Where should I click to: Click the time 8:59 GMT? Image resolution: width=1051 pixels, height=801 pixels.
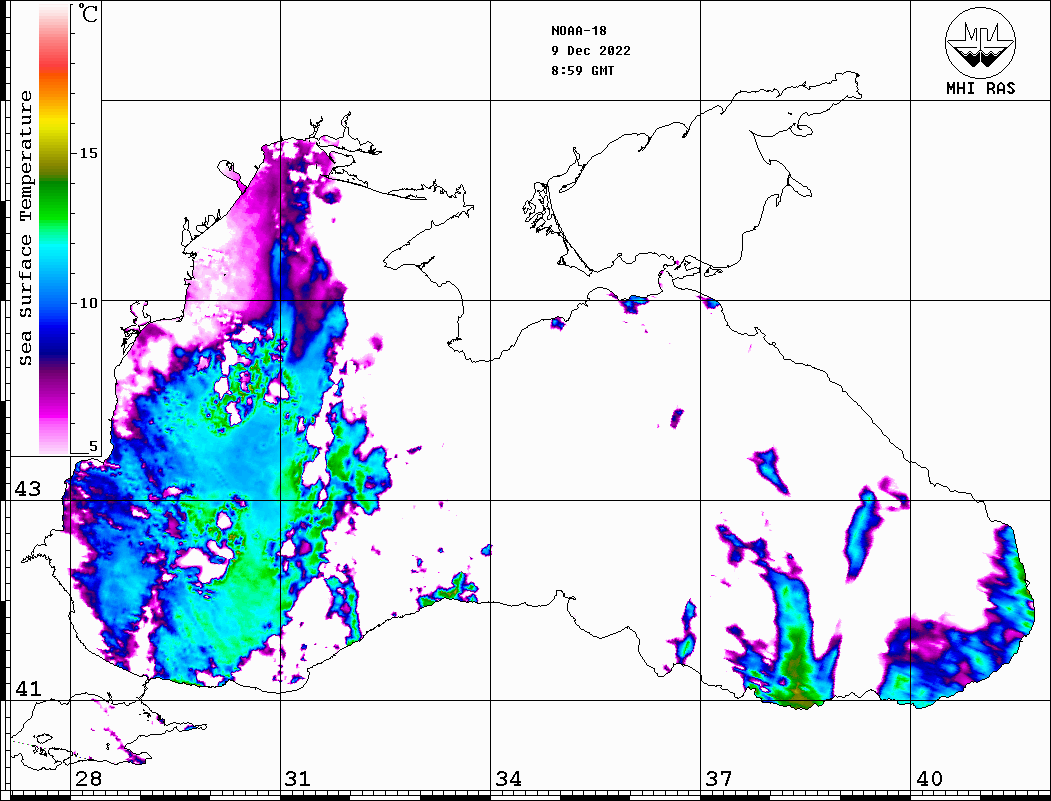pyautogui.click(x=582, y=70)
